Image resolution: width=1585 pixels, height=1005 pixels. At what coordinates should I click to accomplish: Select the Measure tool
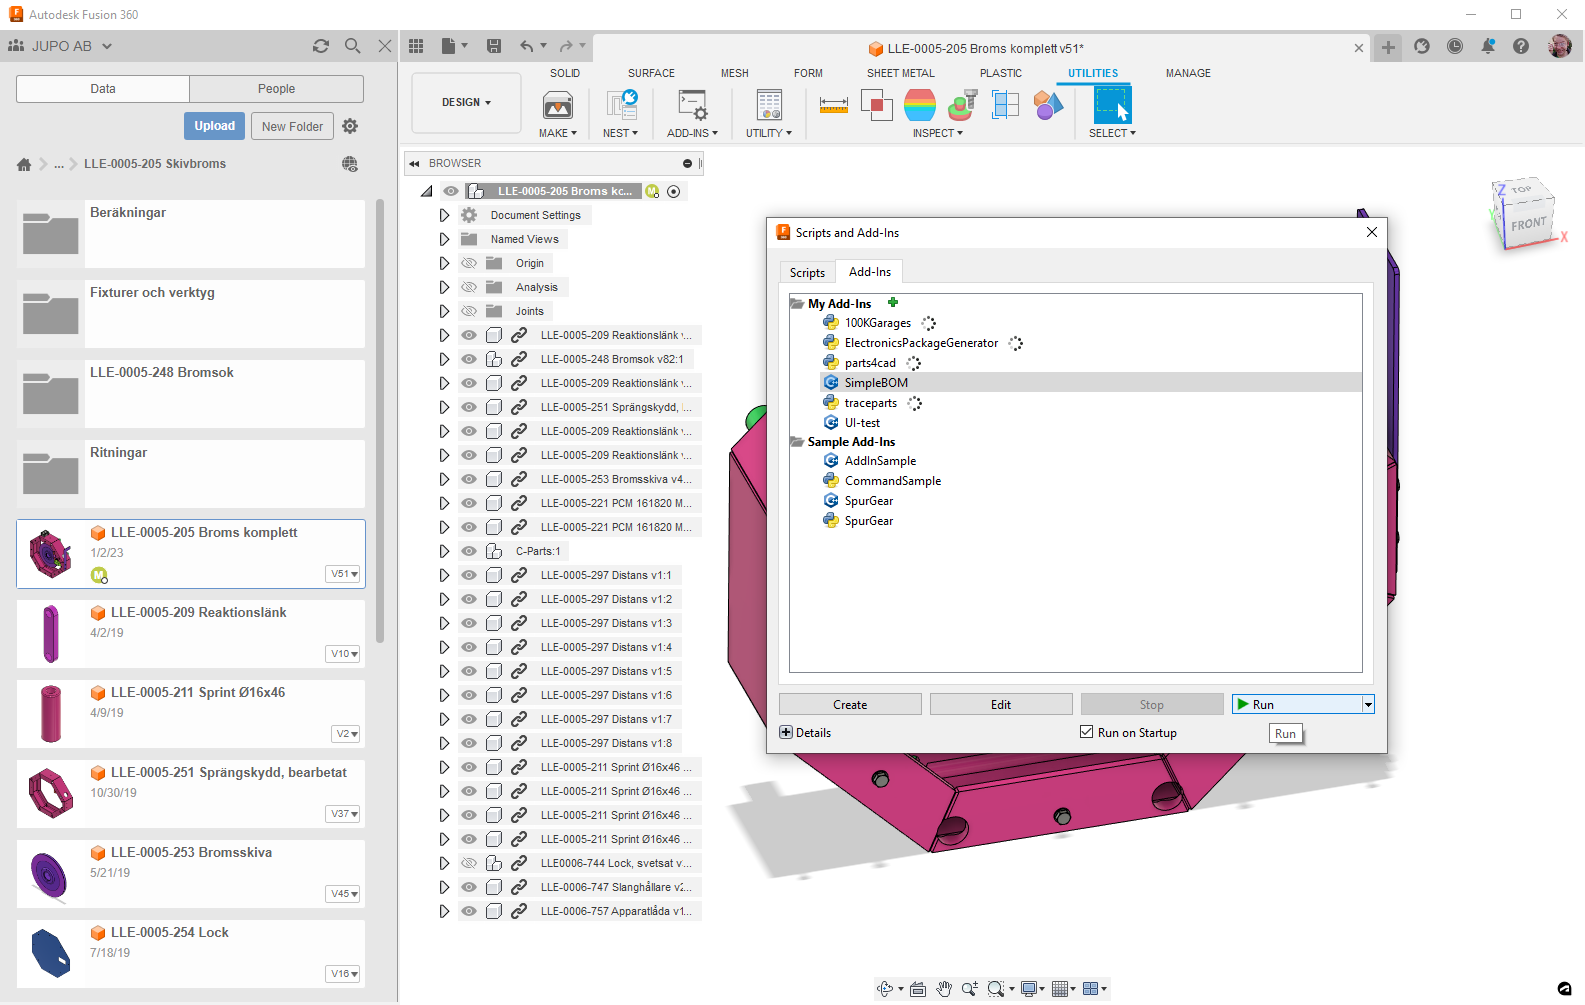click(833, 105)
